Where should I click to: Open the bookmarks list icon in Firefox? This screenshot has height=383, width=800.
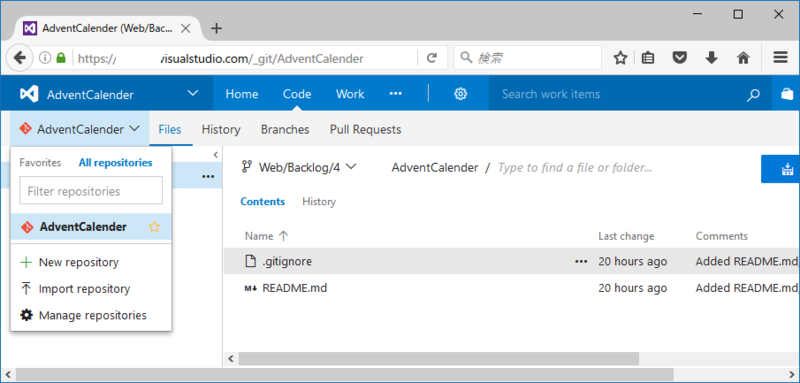point(648,58)
